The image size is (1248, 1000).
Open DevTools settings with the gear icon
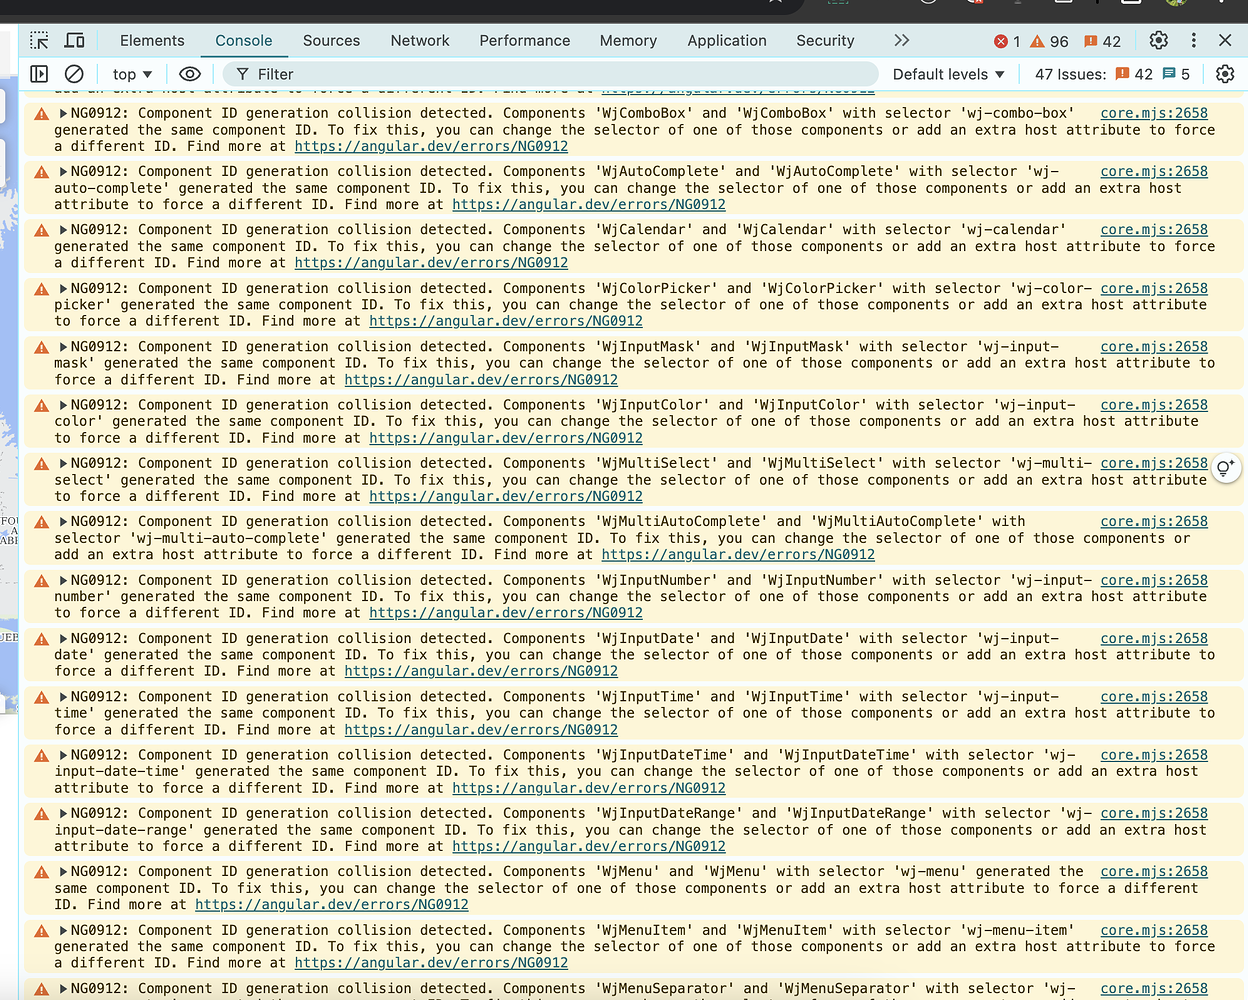[1158, 40]
